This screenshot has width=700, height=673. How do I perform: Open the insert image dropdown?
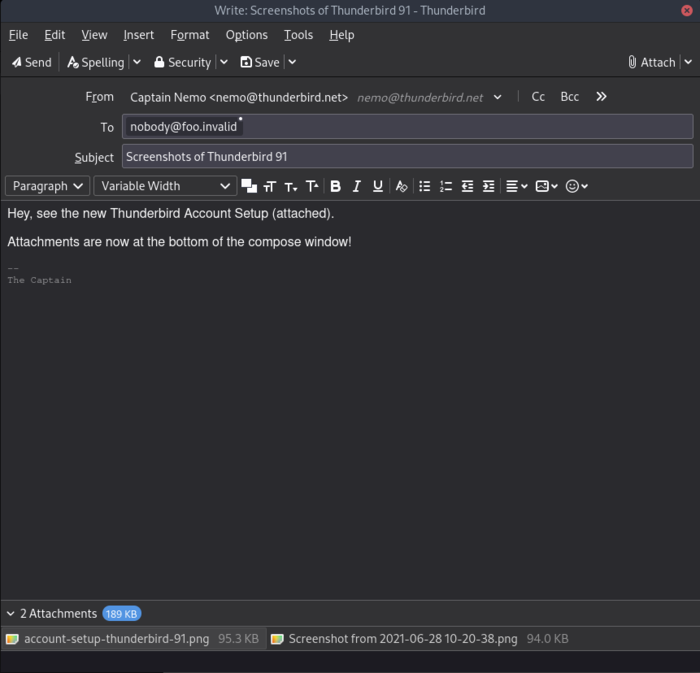(x=546, y=186)
